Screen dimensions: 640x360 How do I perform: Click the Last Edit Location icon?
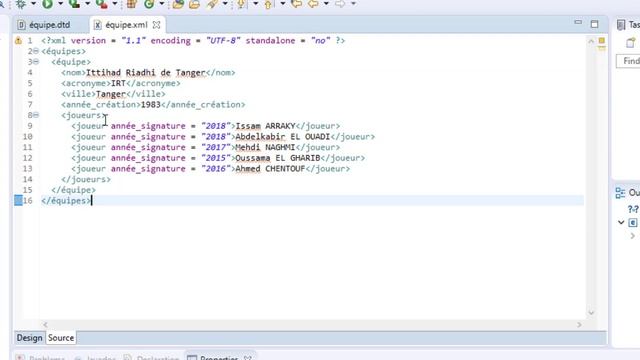[x=297, y=4]
